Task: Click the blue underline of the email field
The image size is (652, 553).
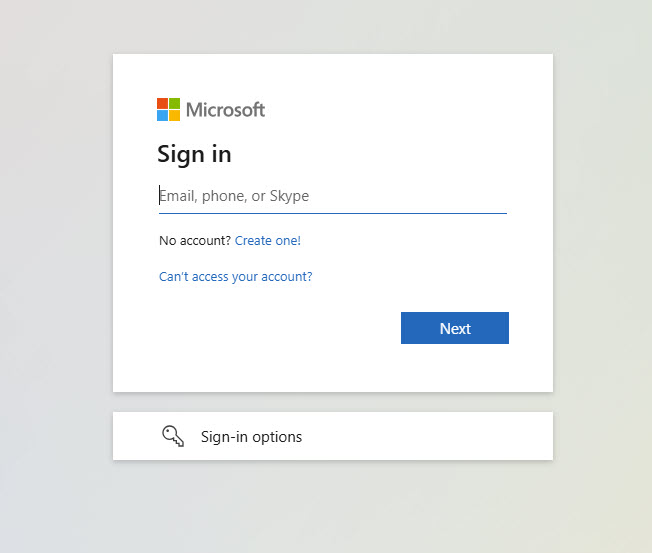Action: point(333,213)
